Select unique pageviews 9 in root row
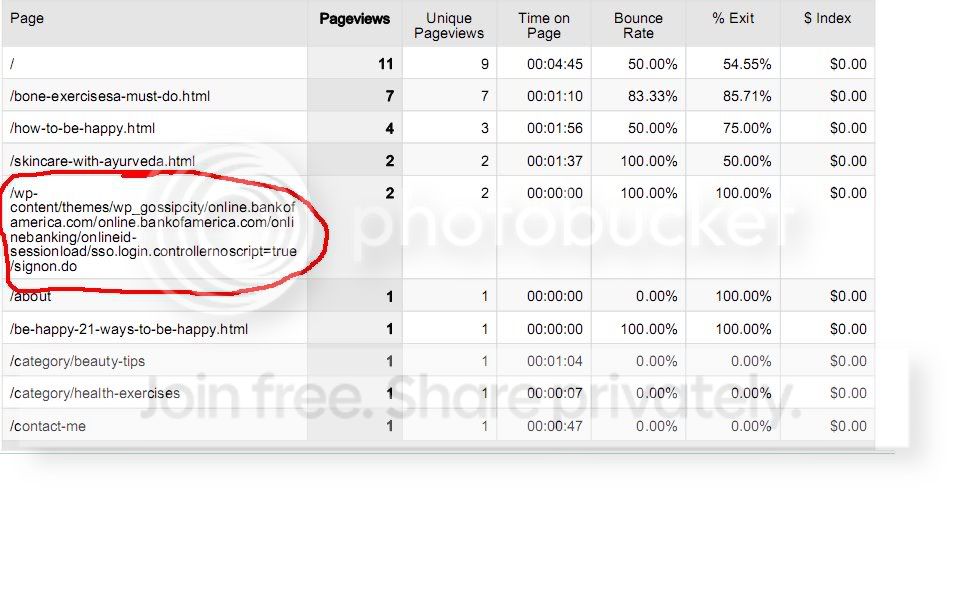Screen dimensions: 955x609 [485, 64]
